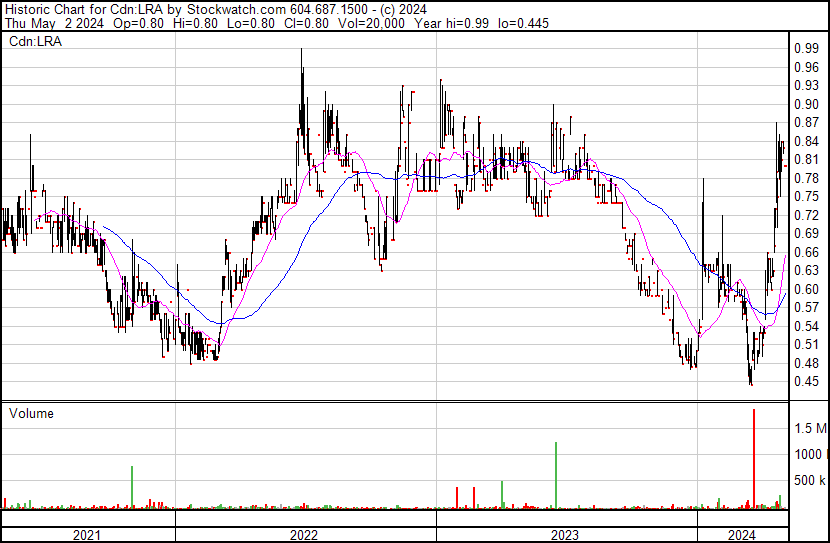Click the Vol=20,000 header value
The width and height of the screenshot is (830, 543).
368,23
